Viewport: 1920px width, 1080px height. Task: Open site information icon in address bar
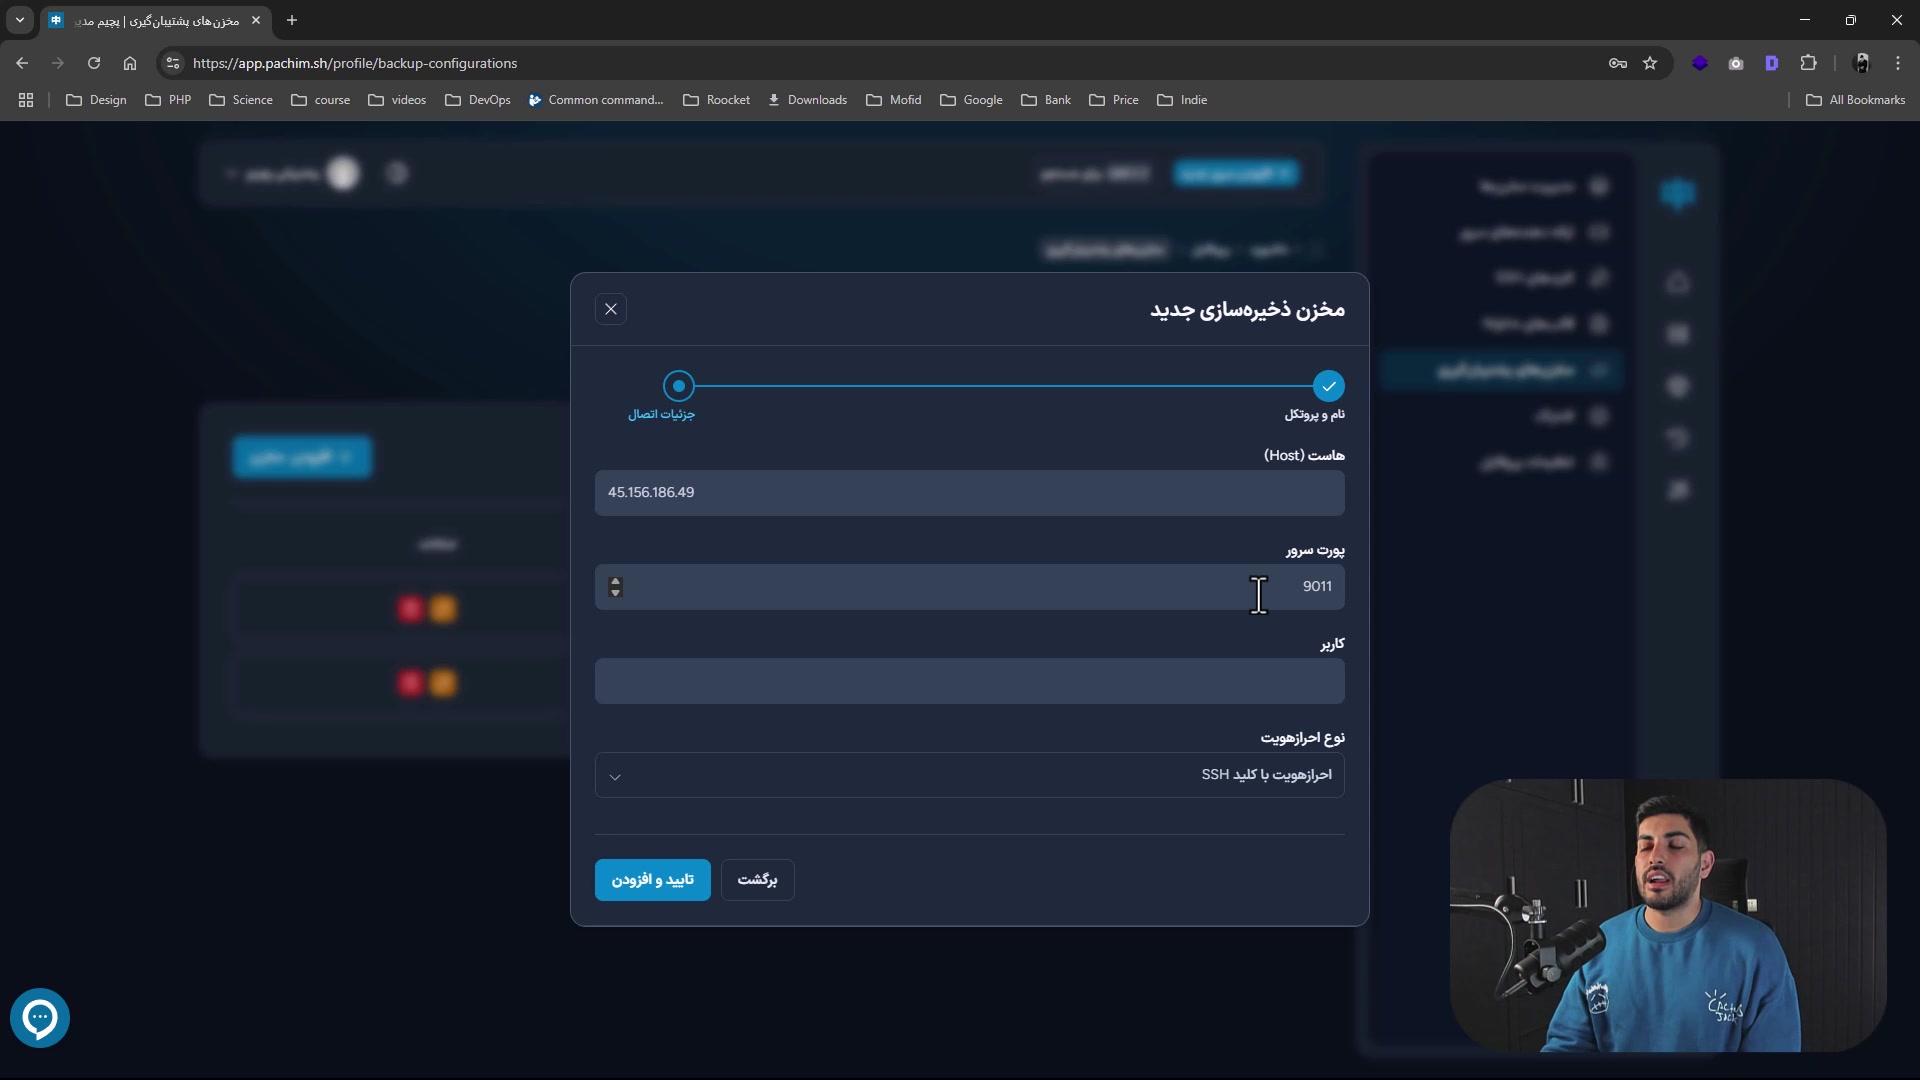click(x=173, y=63)
